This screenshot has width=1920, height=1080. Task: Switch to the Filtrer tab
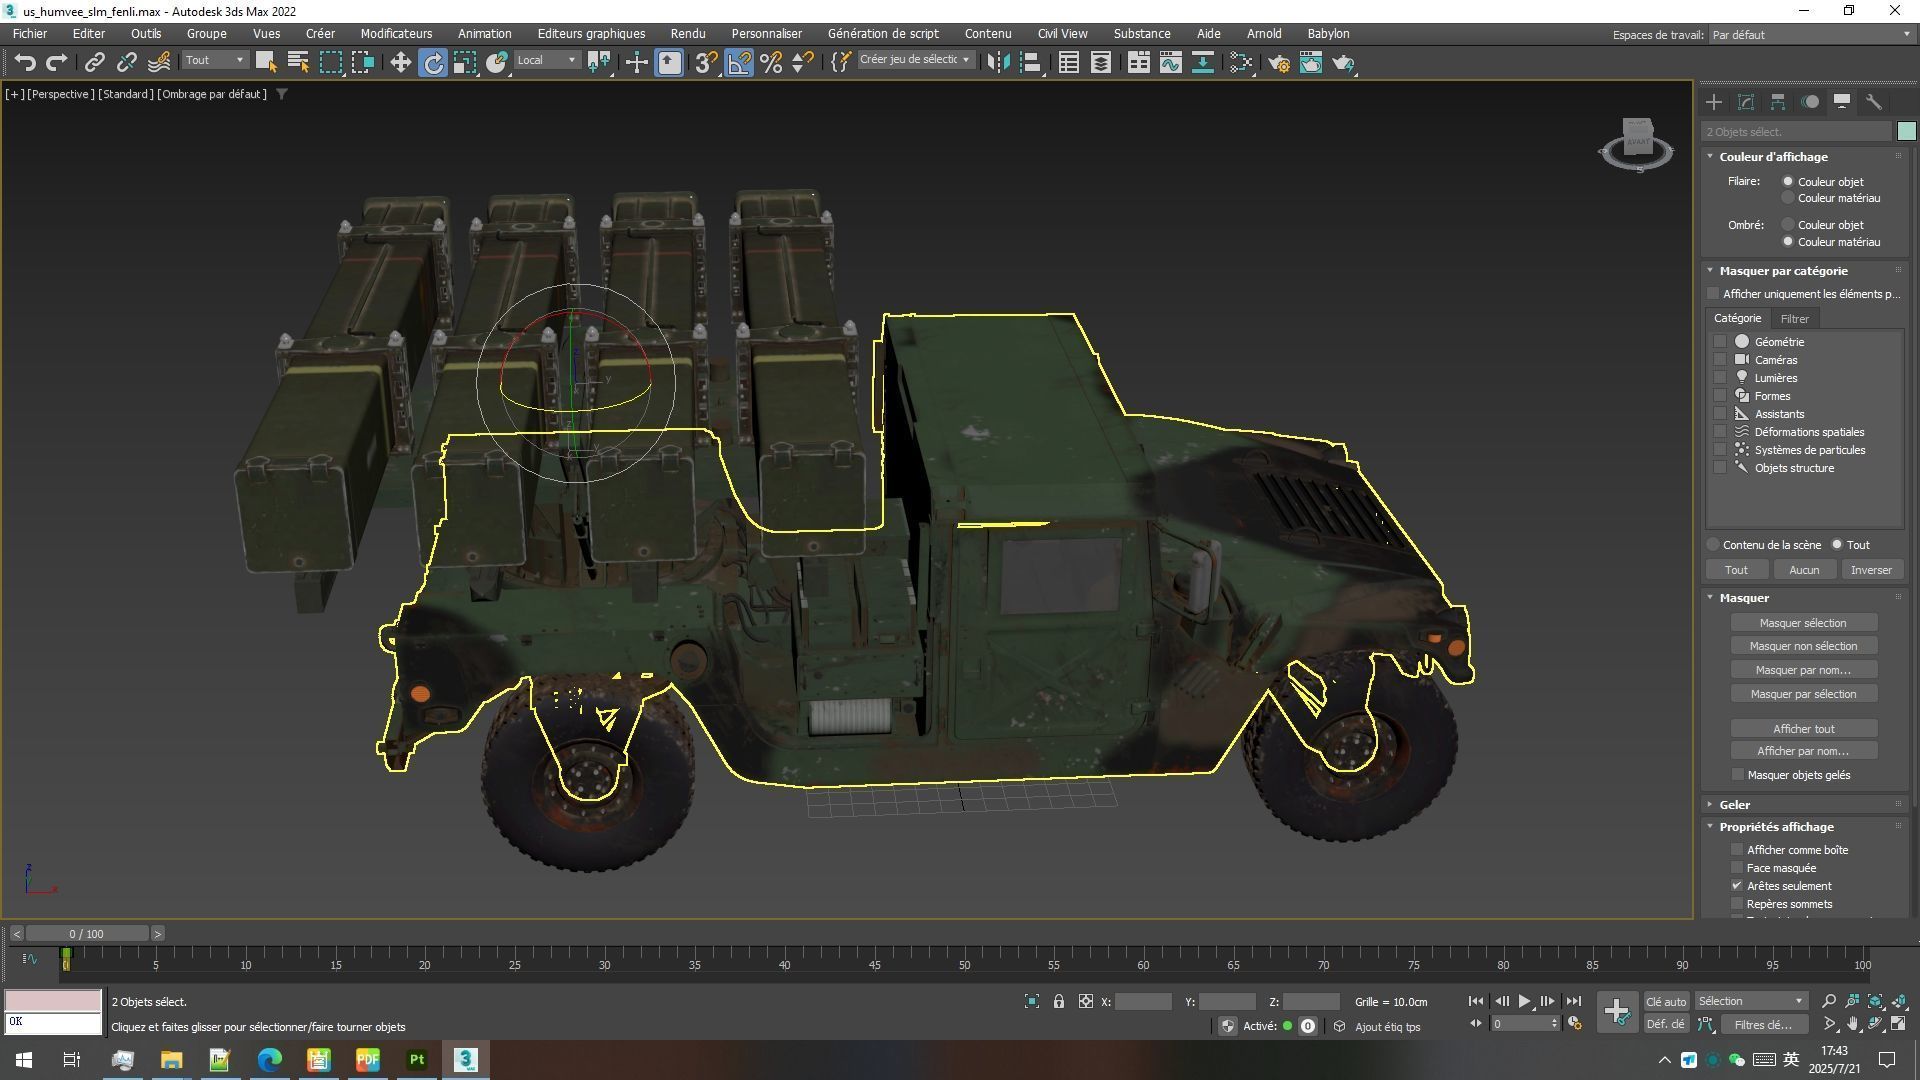point(1794,319)
